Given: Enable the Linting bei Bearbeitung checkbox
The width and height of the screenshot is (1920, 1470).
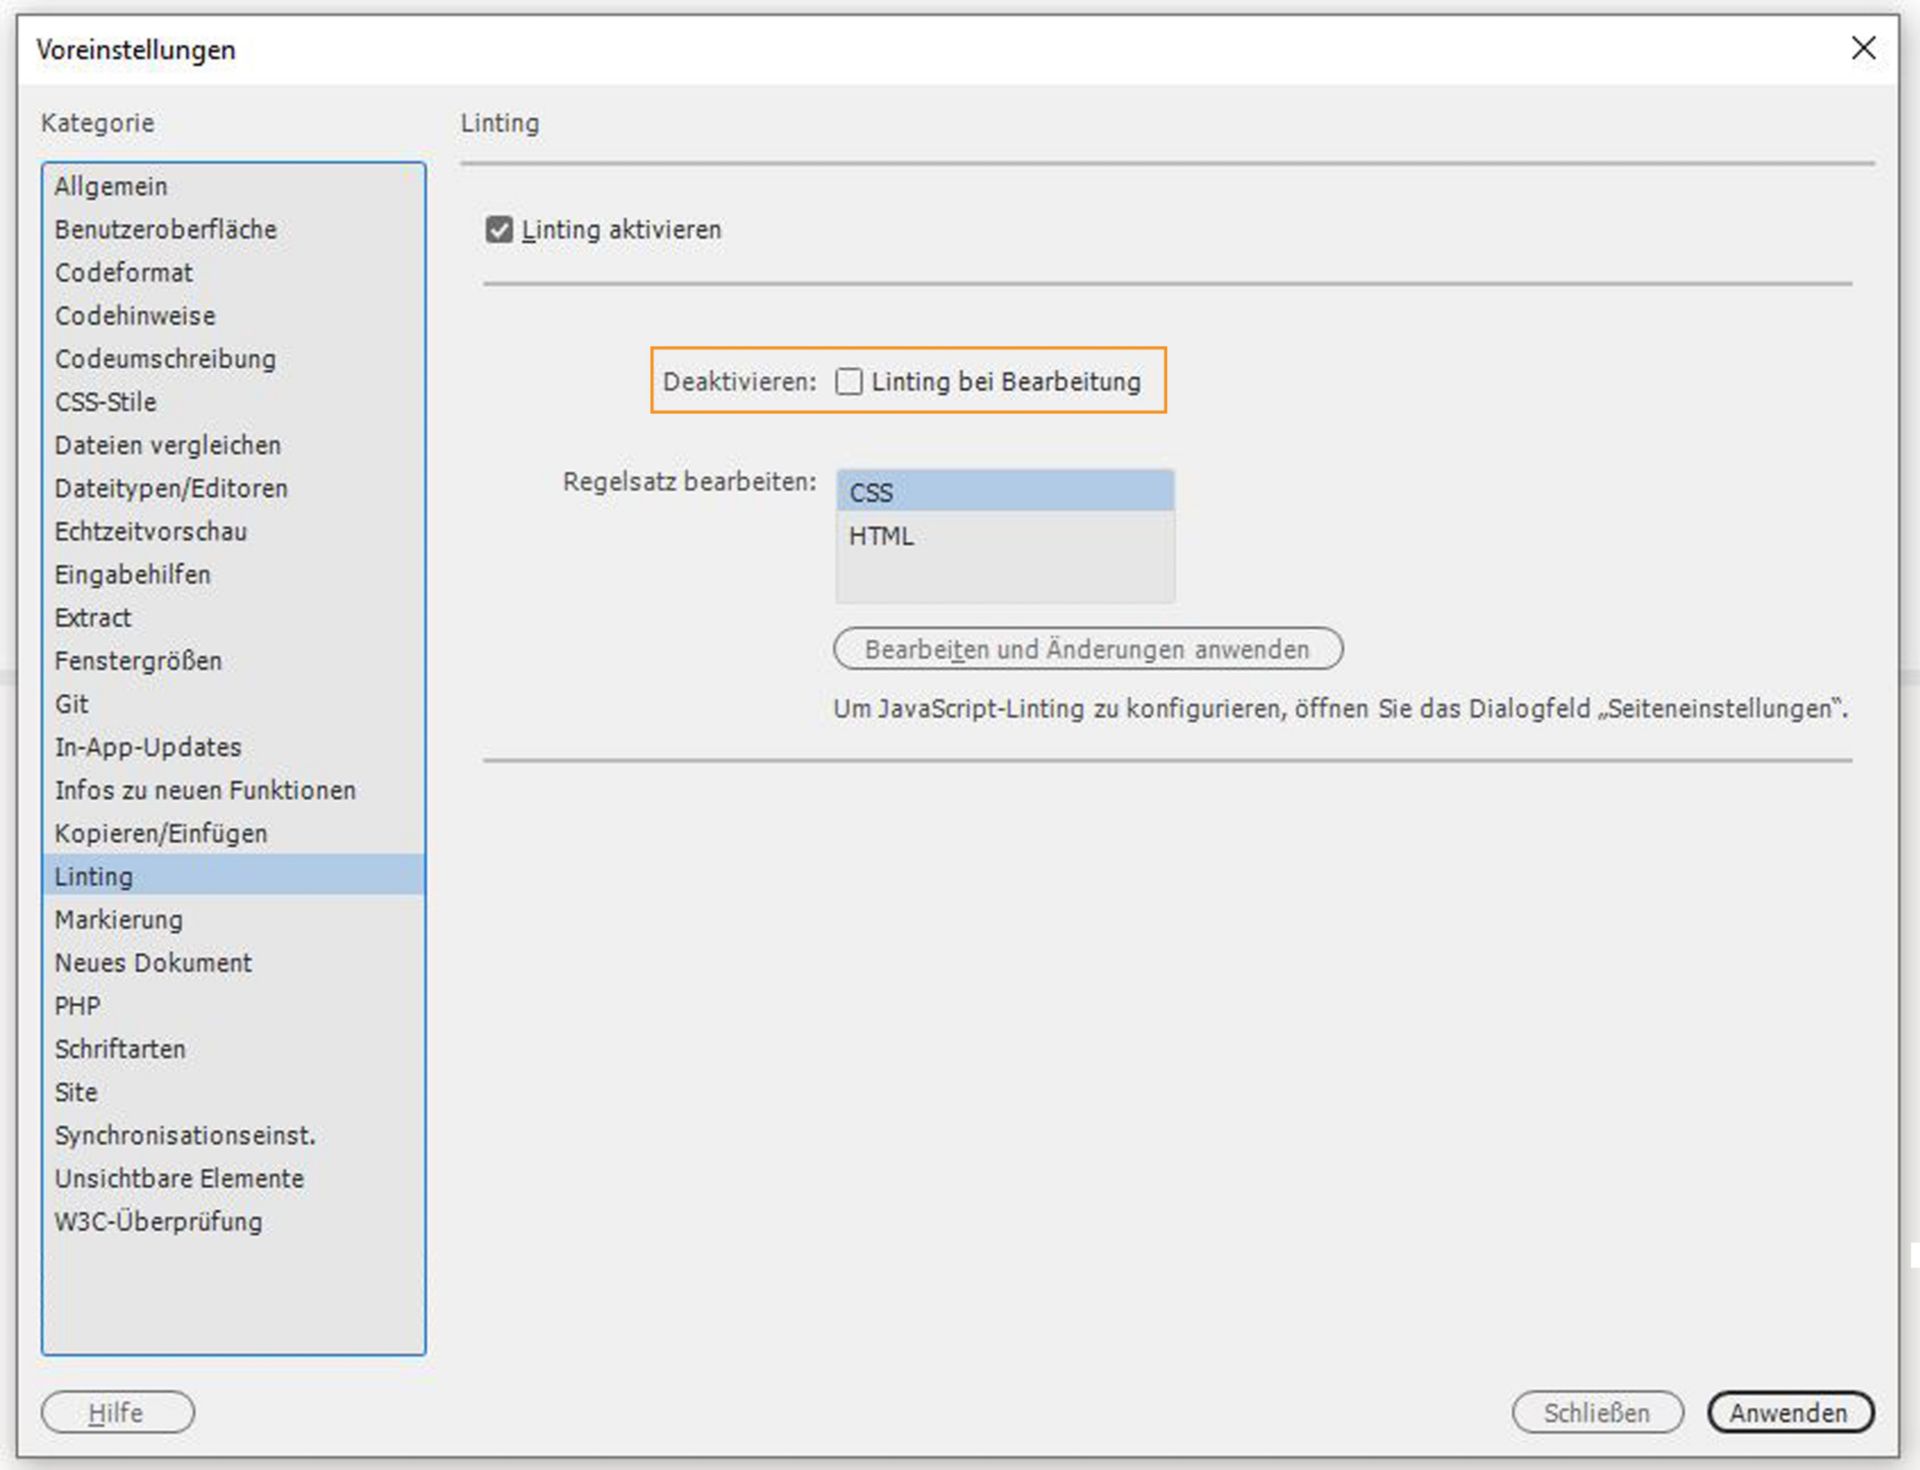Looking at the screenshot, I should tap(849, 382).
